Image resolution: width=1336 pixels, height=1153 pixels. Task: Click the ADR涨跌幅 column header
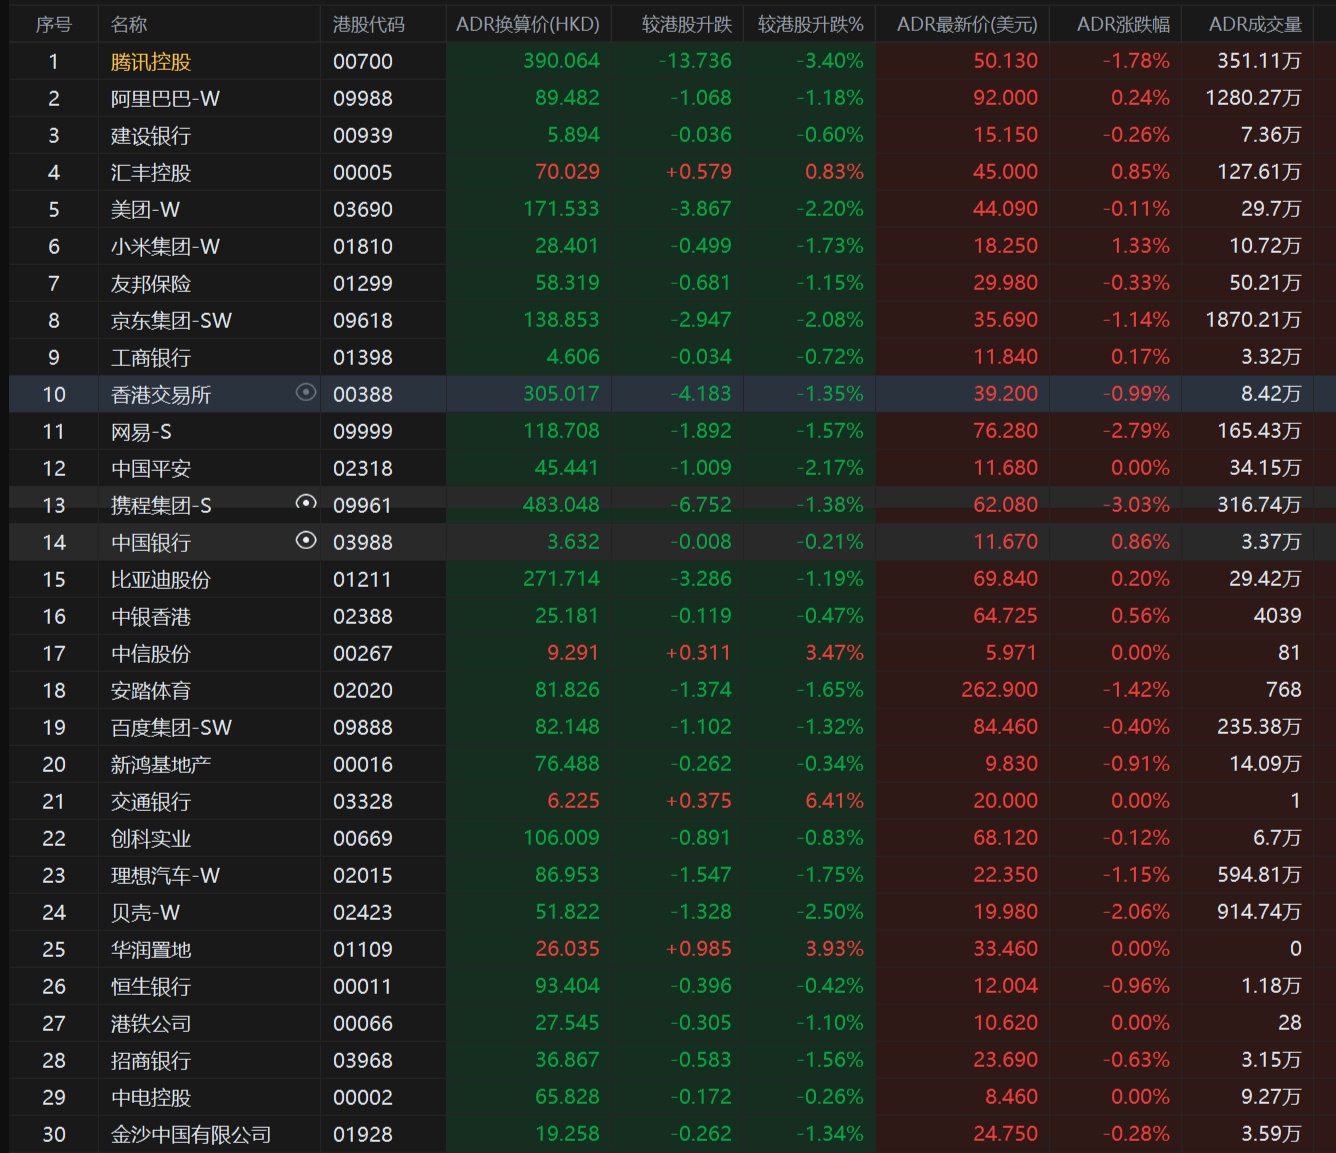pos(1123,24)
